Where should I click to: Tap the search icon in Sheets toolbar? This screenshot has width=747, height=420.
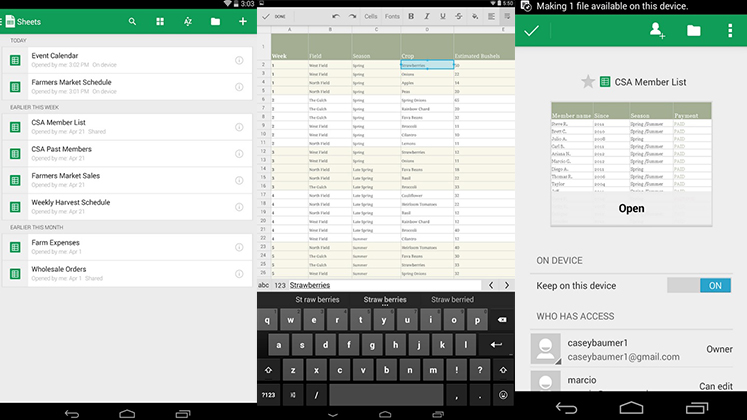pos(132,21)
